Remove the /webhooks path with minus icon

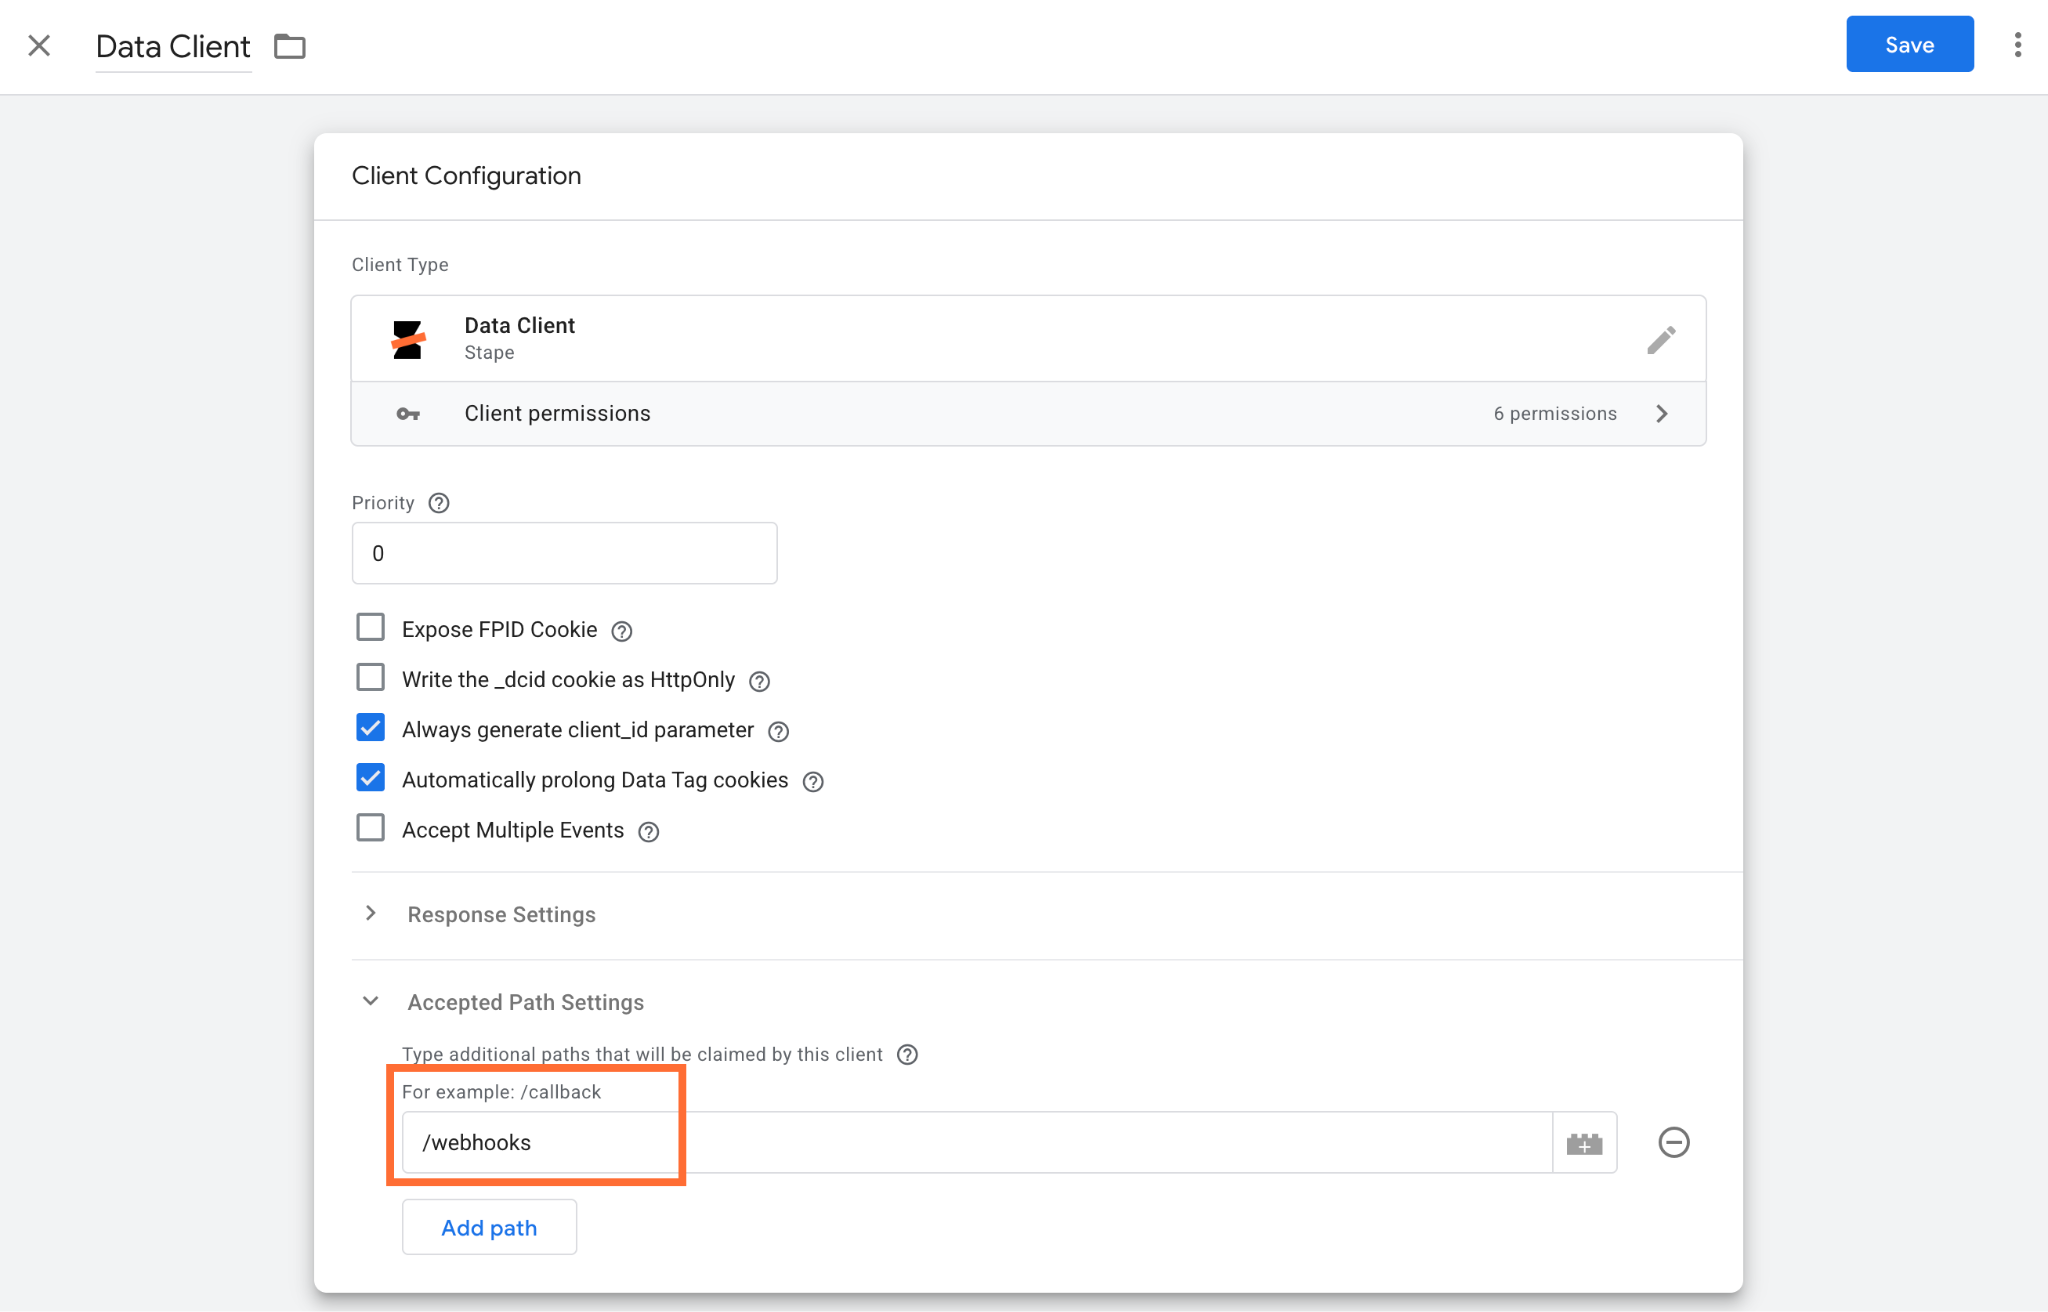1674,1142
